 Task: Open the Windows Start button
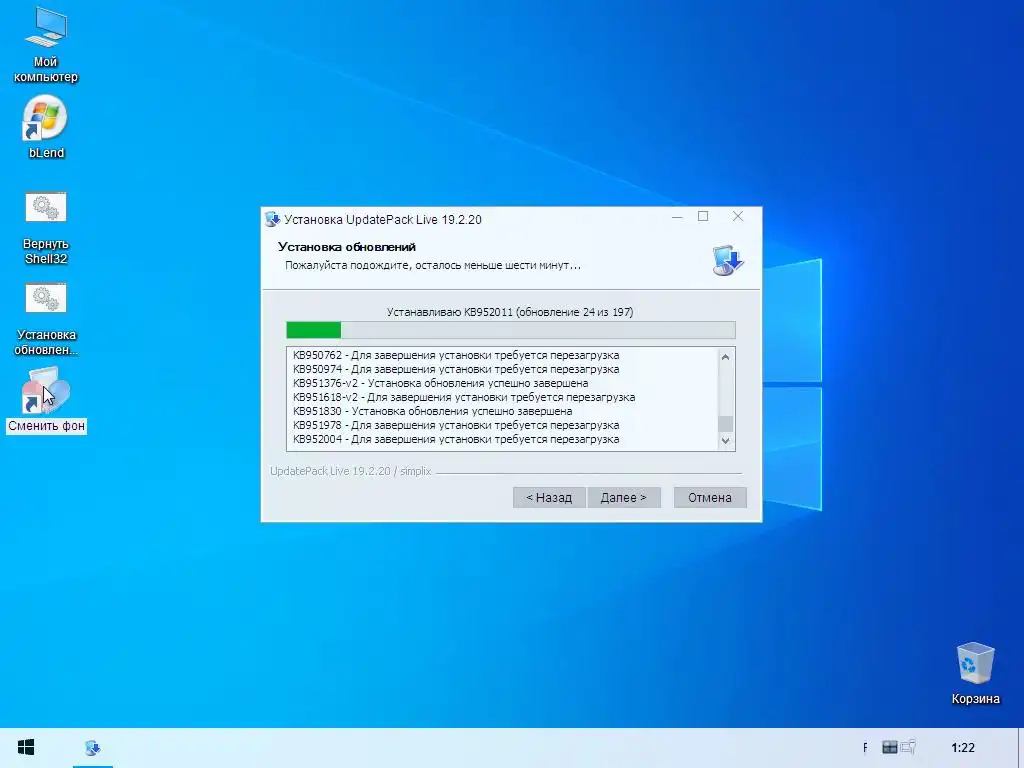[x=26, y=748]
